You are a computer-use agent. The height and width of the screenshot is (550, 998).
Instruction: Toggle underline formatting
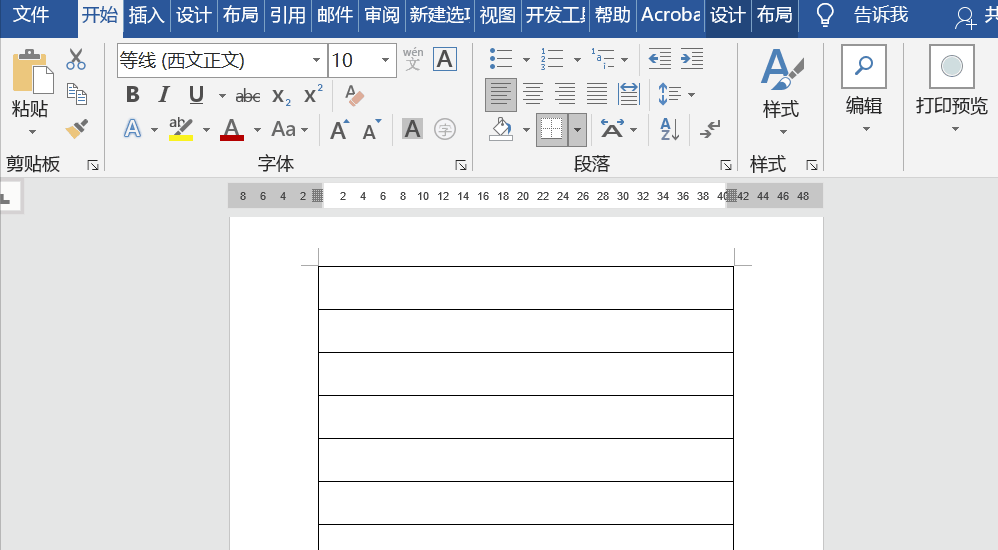click(196, 95)
